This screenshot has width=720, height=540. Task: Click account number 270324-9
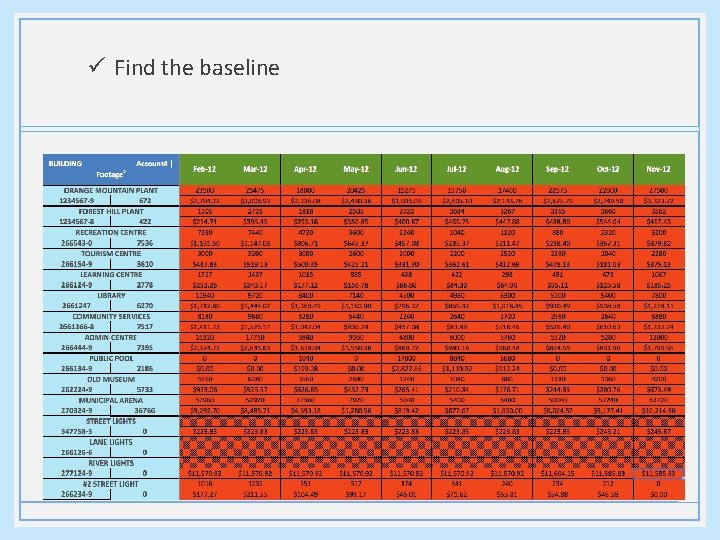[77, 411]
